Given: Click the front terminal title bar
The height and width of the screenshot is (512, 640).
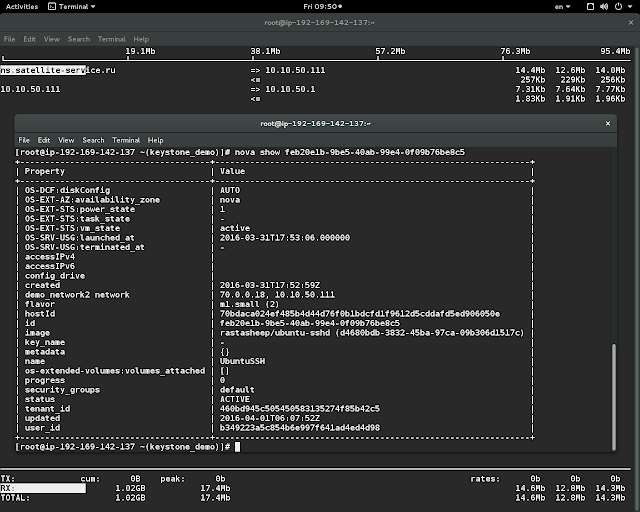Looking at the screenshot, I should pyautogui.click(x=315, y=123).
